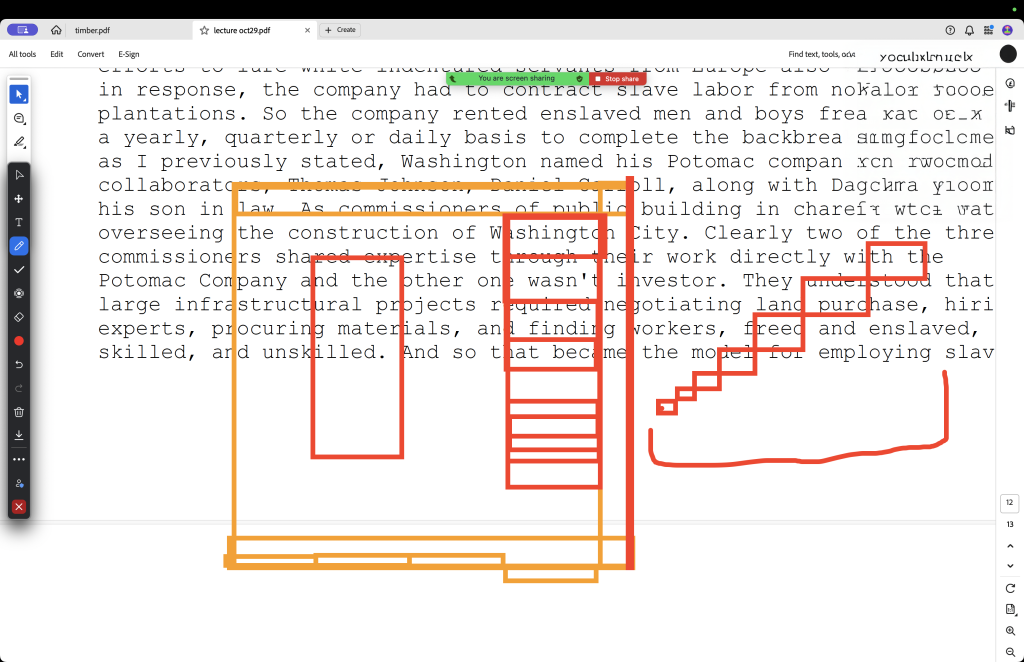Click the Create new tab button
This screenshot has height=662, width=1024.
click(x=340, y=30)
